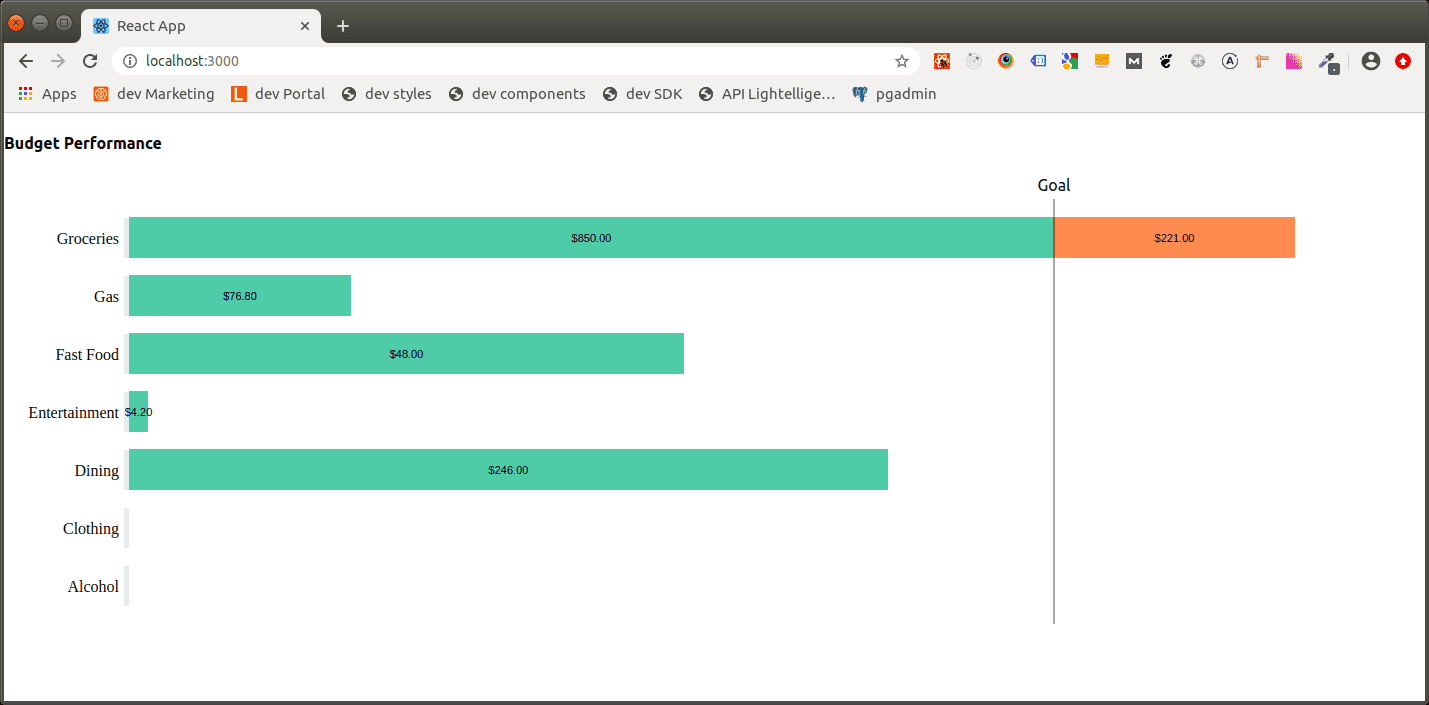Click inside the address bar
Image resolution: width=1429 pixels, height=705 pixels.
400,61
